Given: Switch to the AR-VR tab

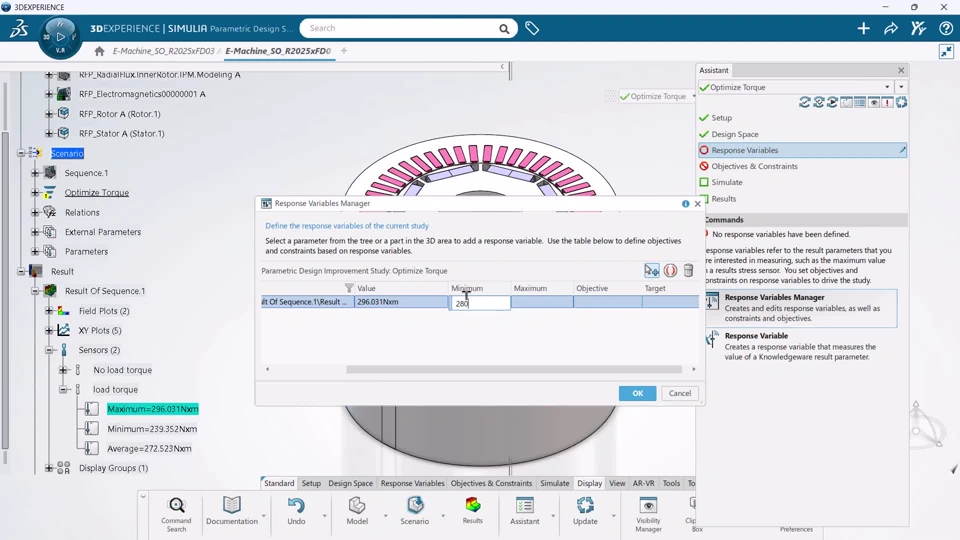Looking at the screenshot, I should point(643,483).
